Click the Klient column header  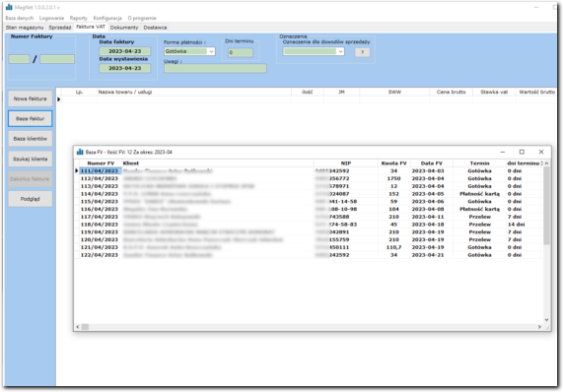[x=218, y=163]
